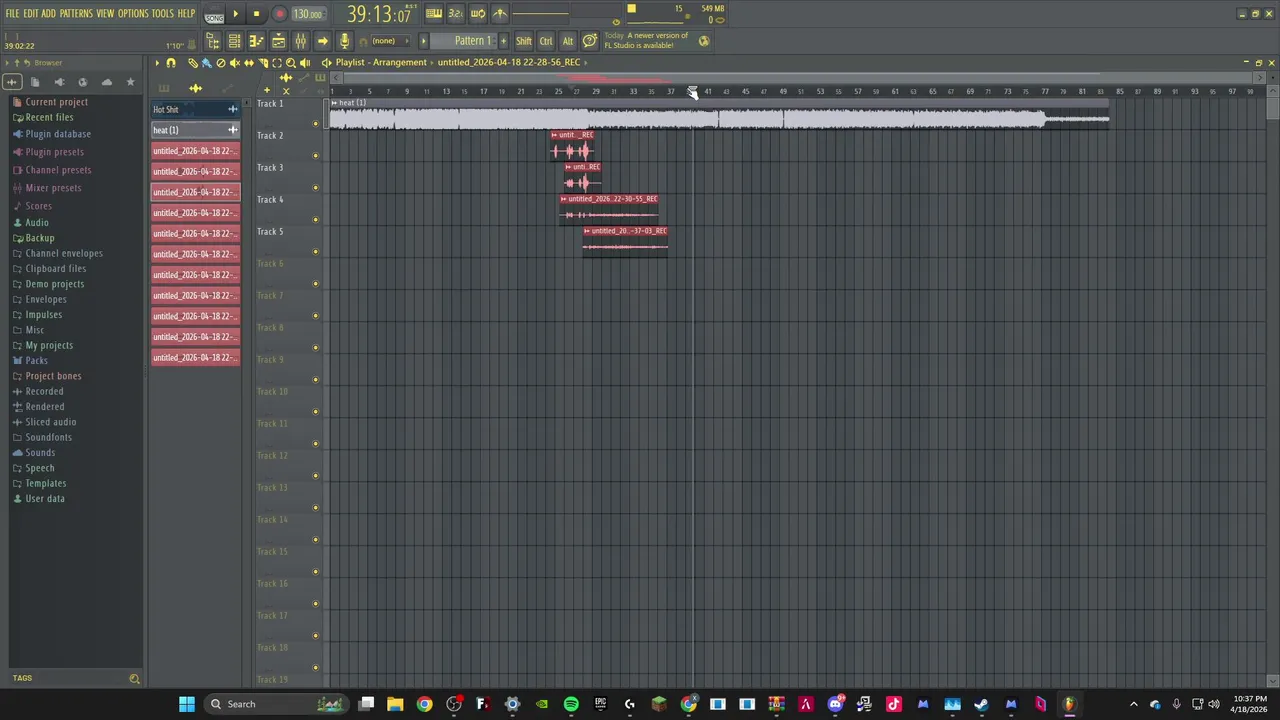Adjust the tempo 130.000 field
Image resolution: width=1280 pixels, height=720 pixels.
pyautogui.click(x=307, y=14)
